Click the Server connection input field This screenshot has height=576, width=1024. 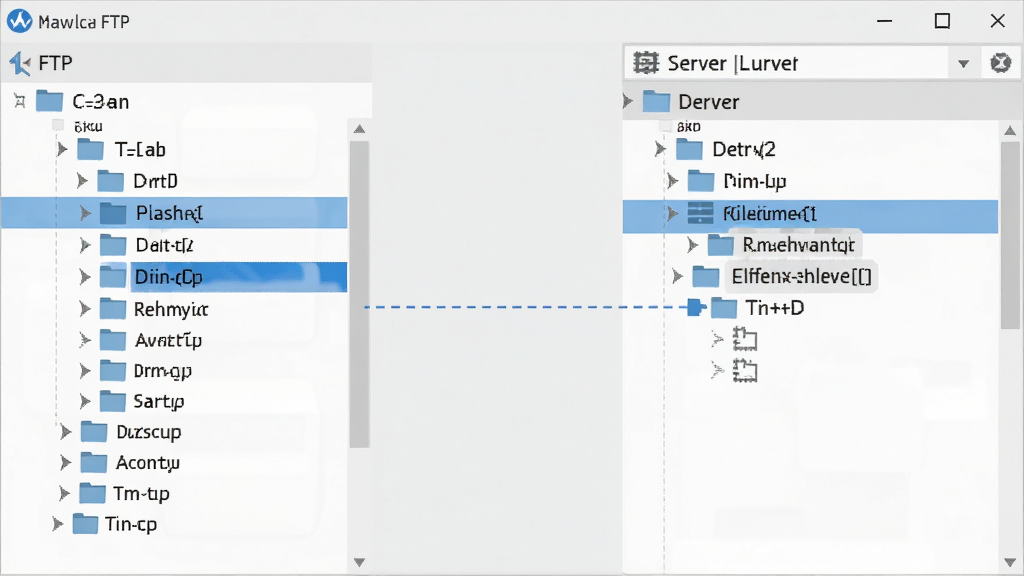coord(786,63)
